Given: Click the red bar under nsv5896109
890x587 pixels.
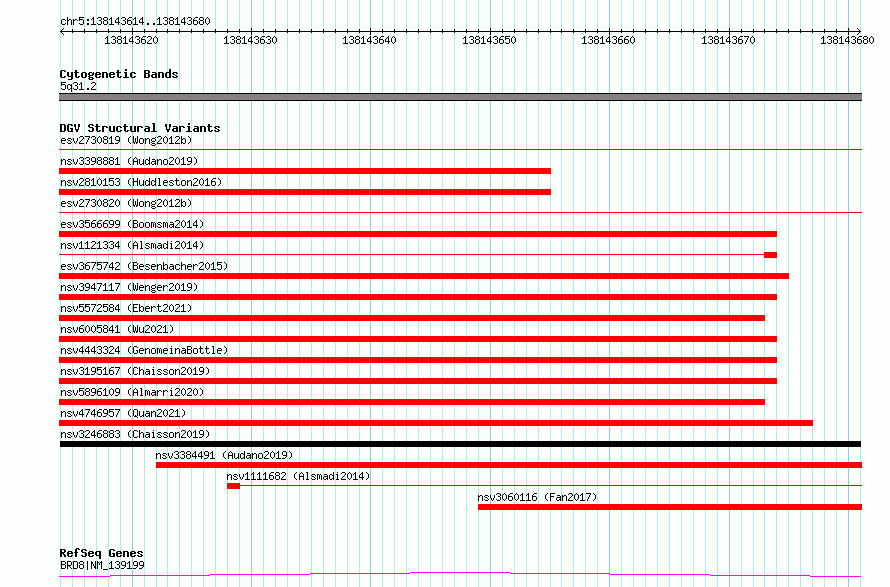Looking at the screenshot, I should [412, 402].
